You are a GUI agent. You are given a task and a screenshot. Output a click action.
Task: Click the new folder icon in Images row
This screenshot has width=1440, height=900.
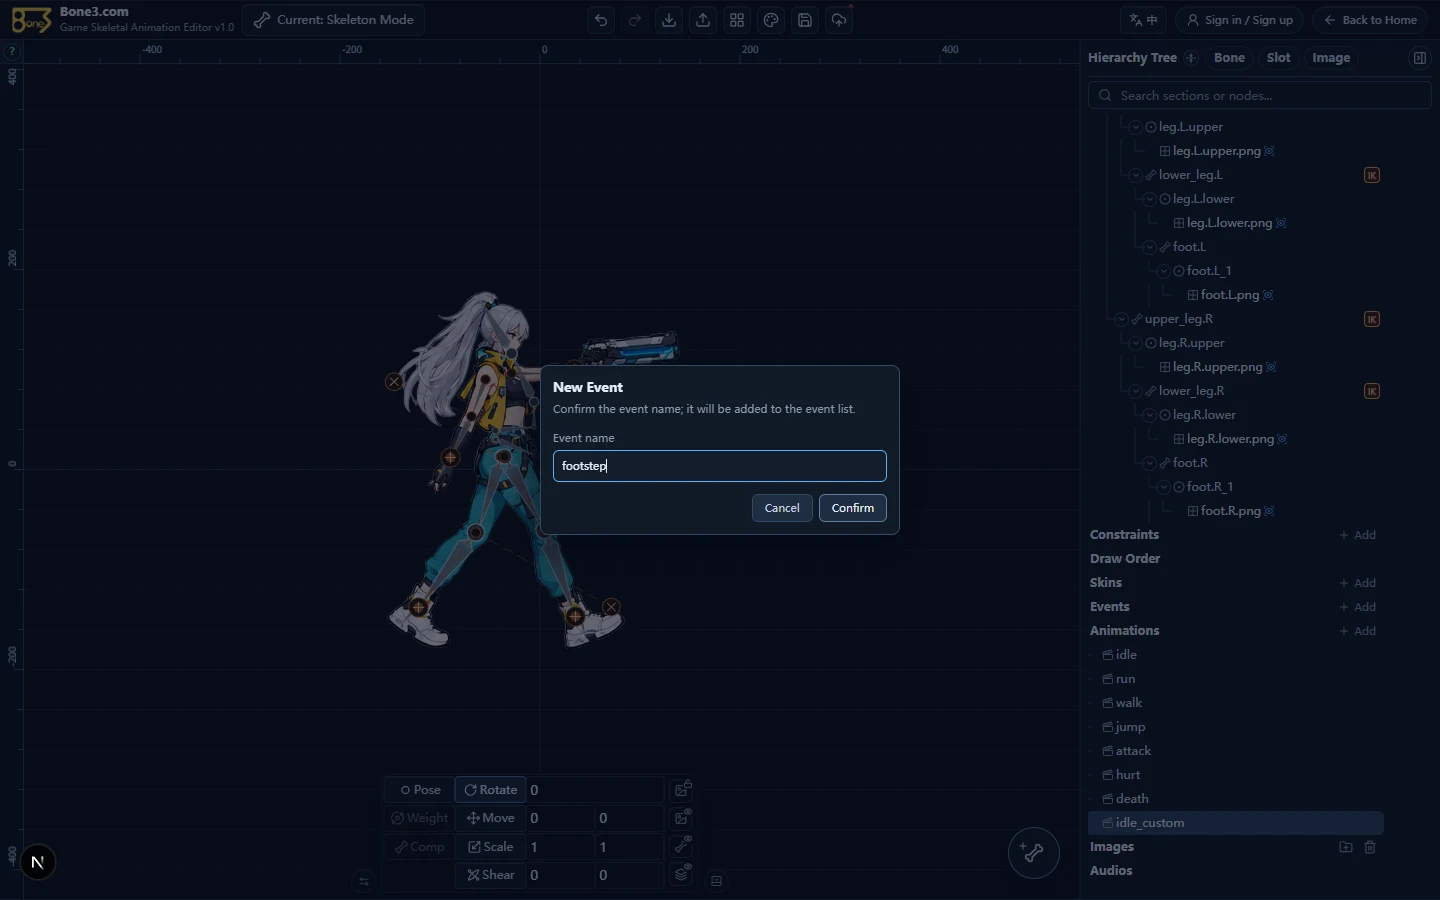click(1346, 847)
